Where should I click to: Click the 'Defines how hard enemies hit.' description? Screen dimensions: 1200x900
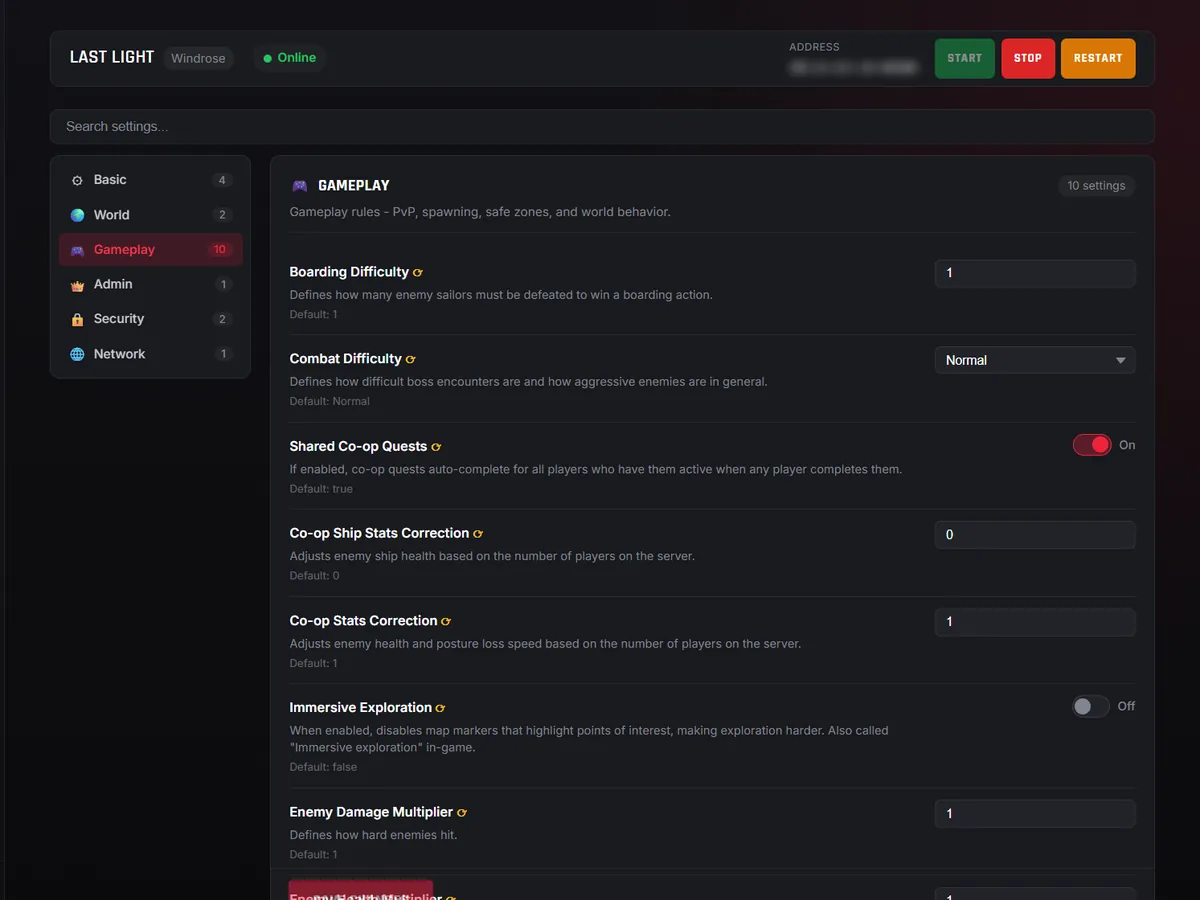(x=373, y=835)
